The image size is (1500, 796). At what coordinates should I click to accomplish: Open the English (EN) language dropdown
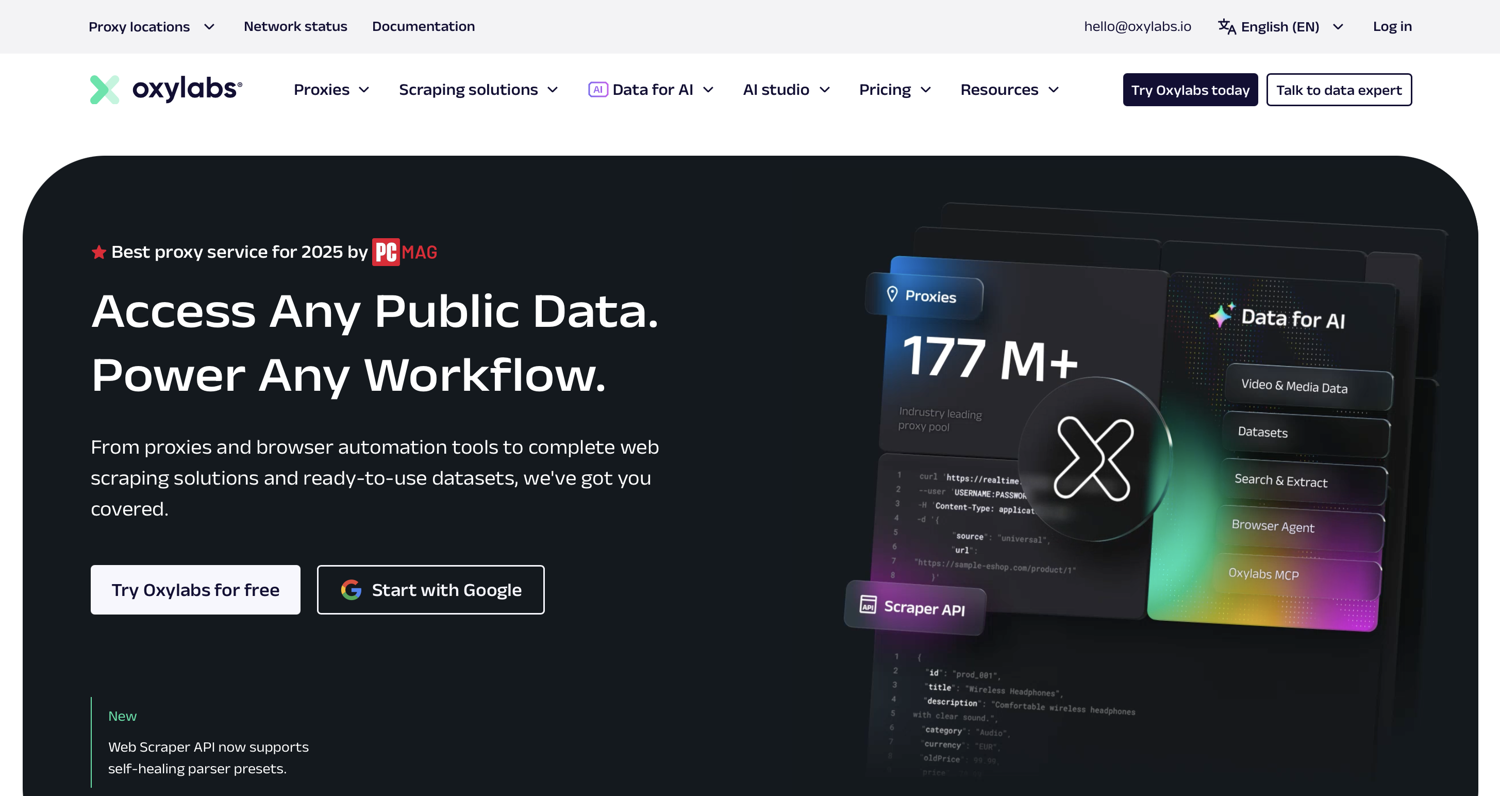tap(1280, 27)
